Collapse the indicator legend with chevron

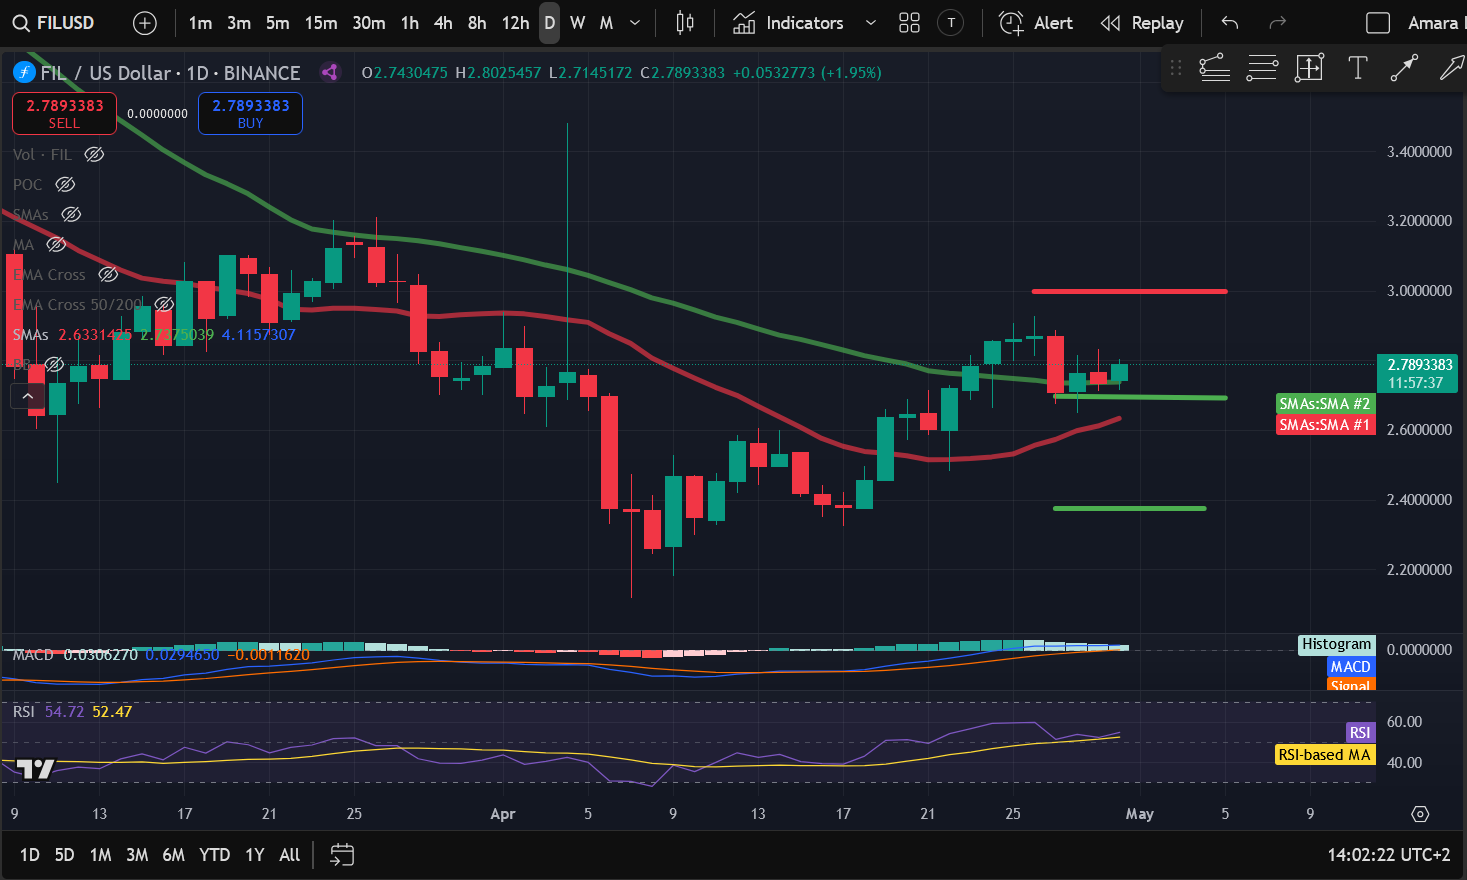[28, 397]
